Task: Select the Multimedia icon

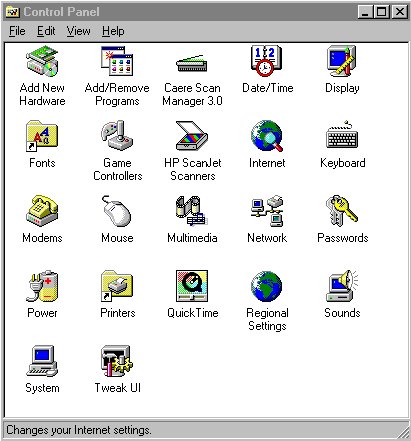Action: click(x=192, y=211)
